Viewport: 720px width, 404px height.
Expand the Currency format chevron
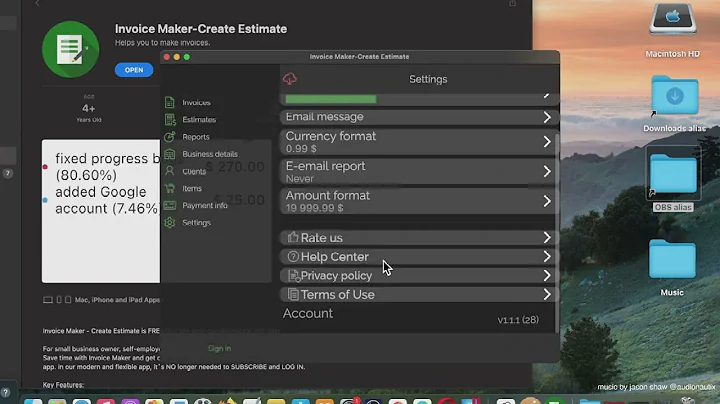pyautogui.click(x=547, y=141)
